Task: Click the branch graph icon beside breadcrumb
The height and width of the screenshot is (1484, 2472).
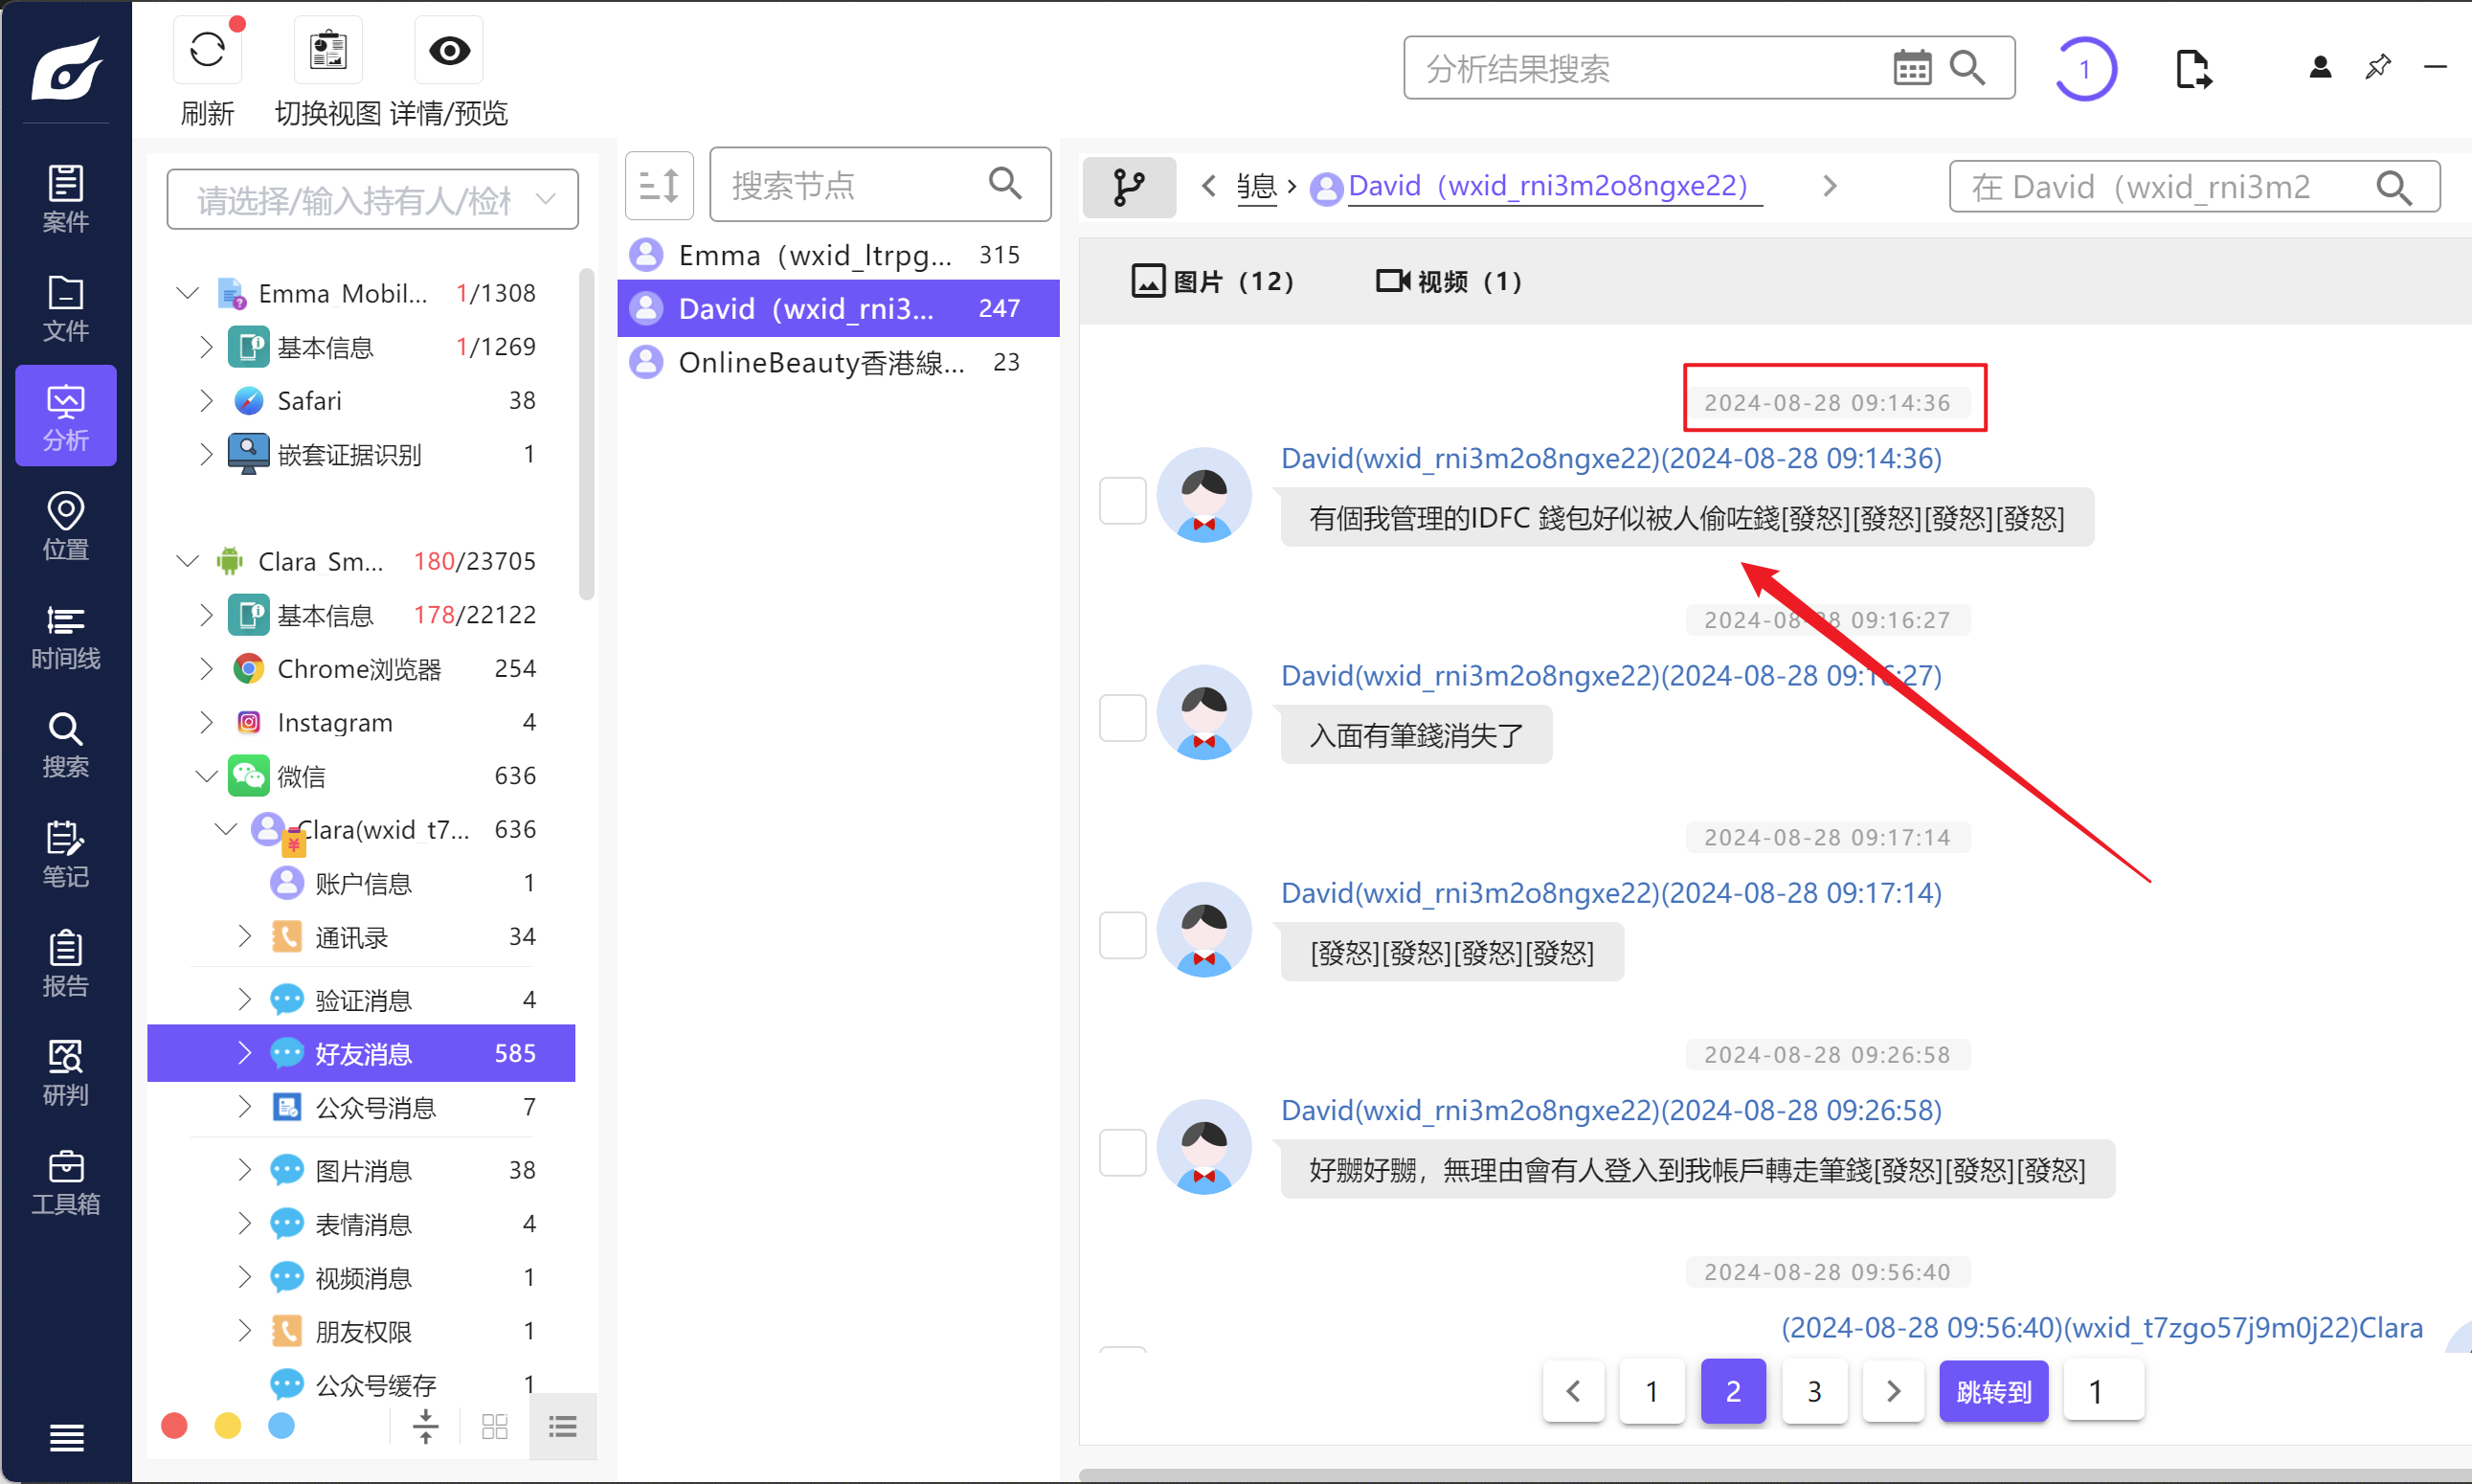Action: [x=1129, y=186]
